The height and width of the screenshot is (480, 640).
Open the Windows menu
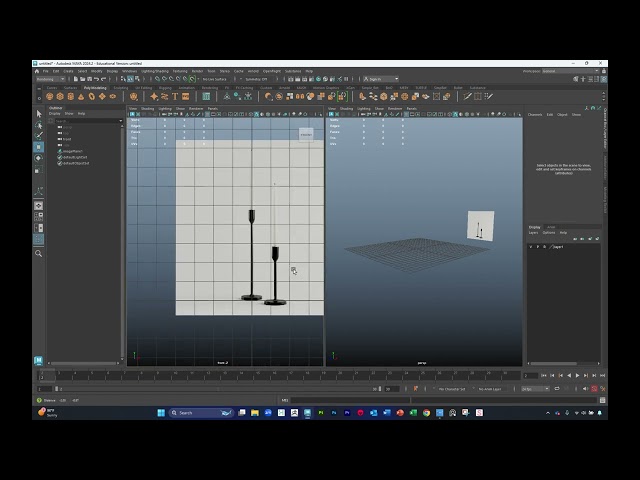click(130, 71)
